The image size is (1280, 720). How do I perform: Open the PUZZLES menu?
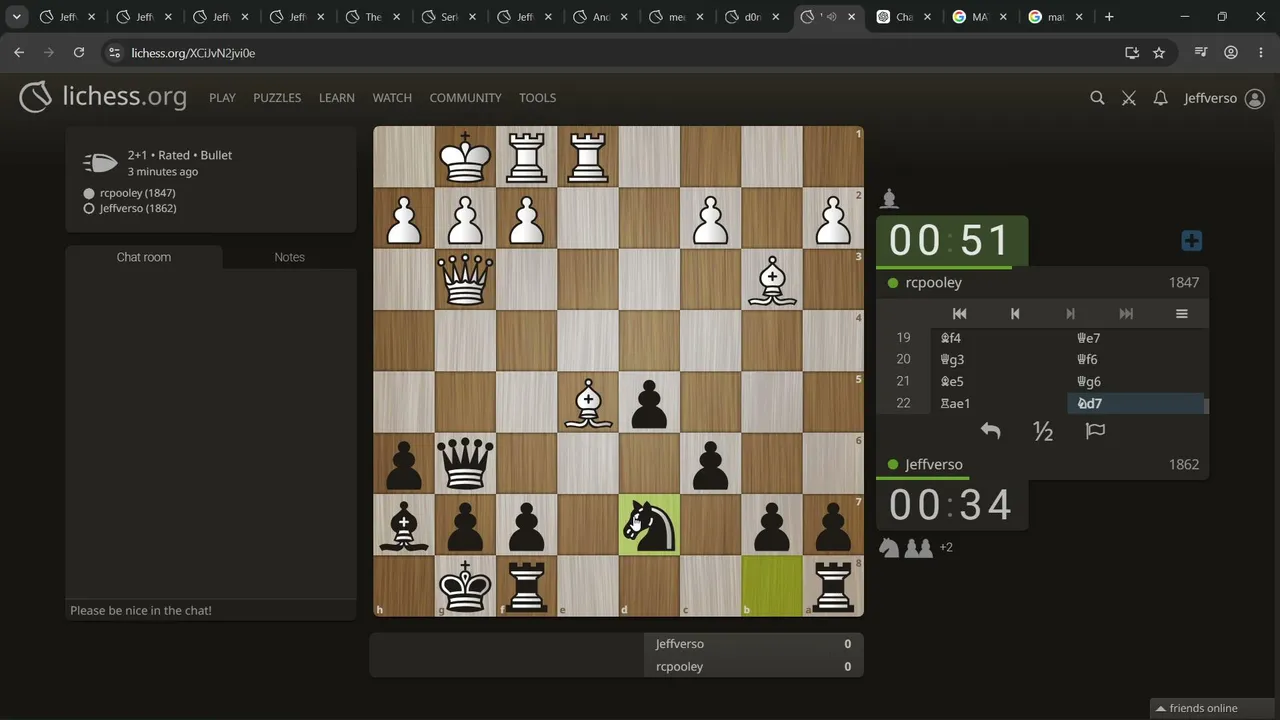277,98
